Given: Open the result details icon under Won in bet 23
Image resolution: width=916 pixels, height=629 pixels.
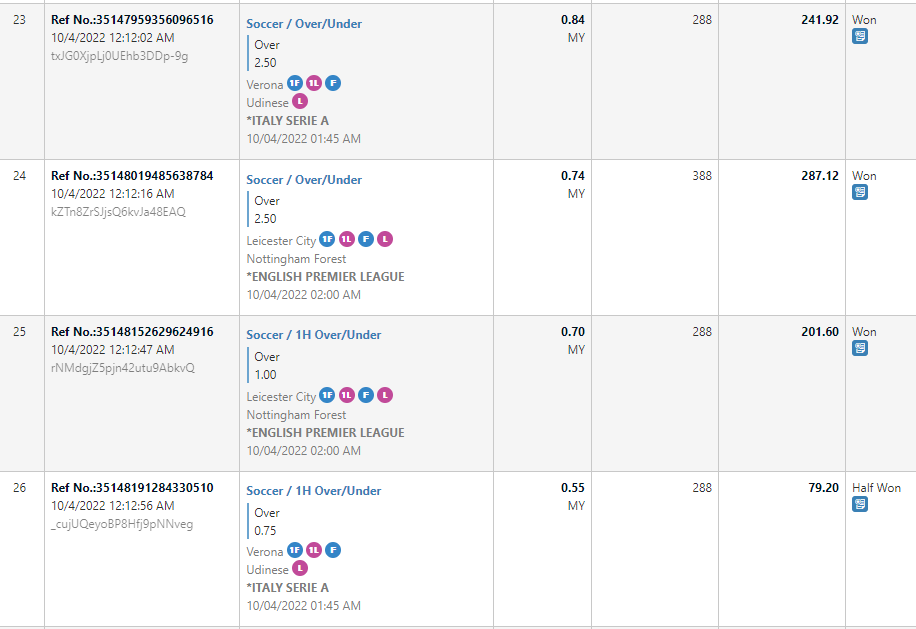Looking at the screenshot, I should pos(860,36).
